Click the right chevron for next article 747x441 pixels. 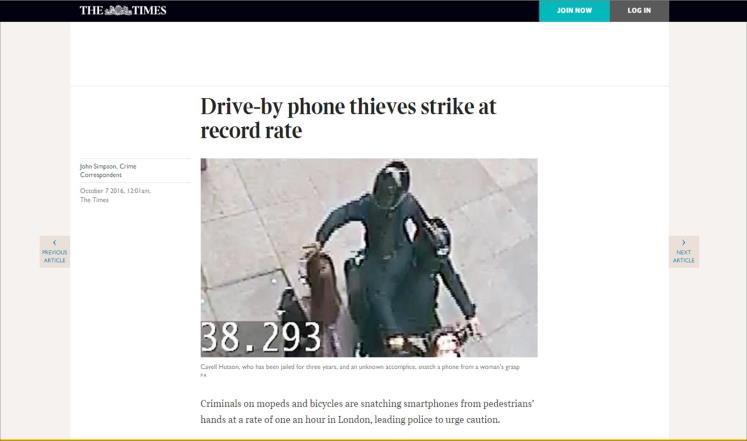pyautogui.click(x=684, y=243)
